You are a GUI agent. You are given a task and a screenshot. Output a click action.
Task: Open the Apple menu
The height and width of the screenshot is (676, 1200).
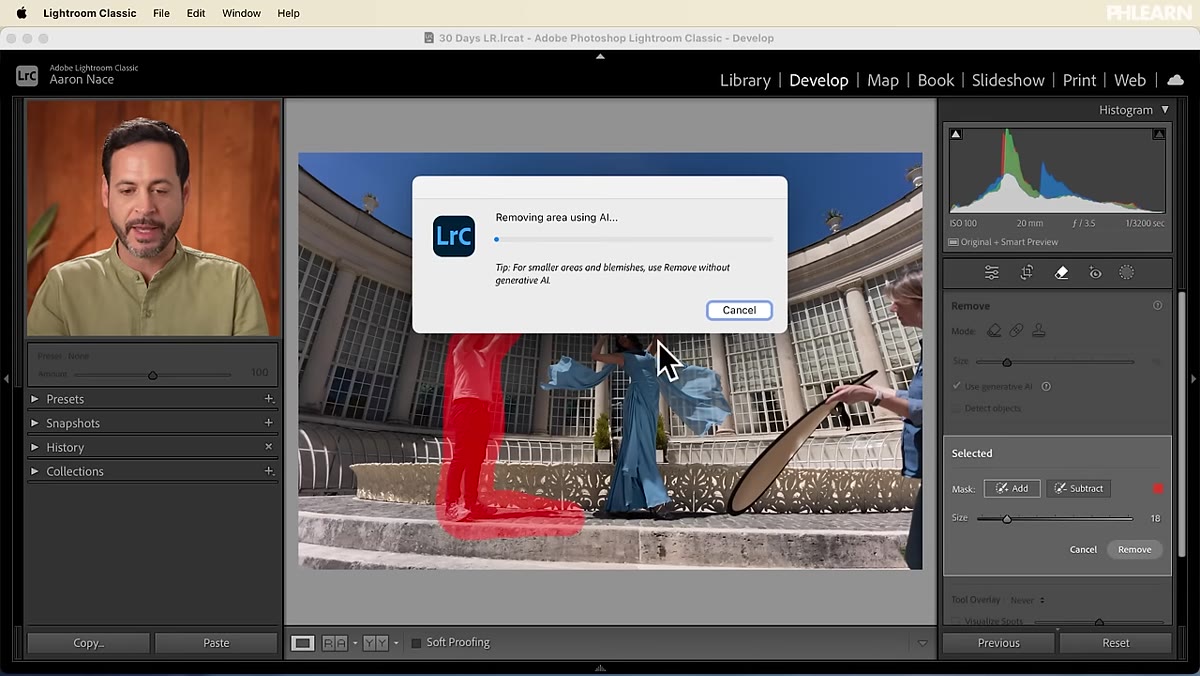(21, 13)
